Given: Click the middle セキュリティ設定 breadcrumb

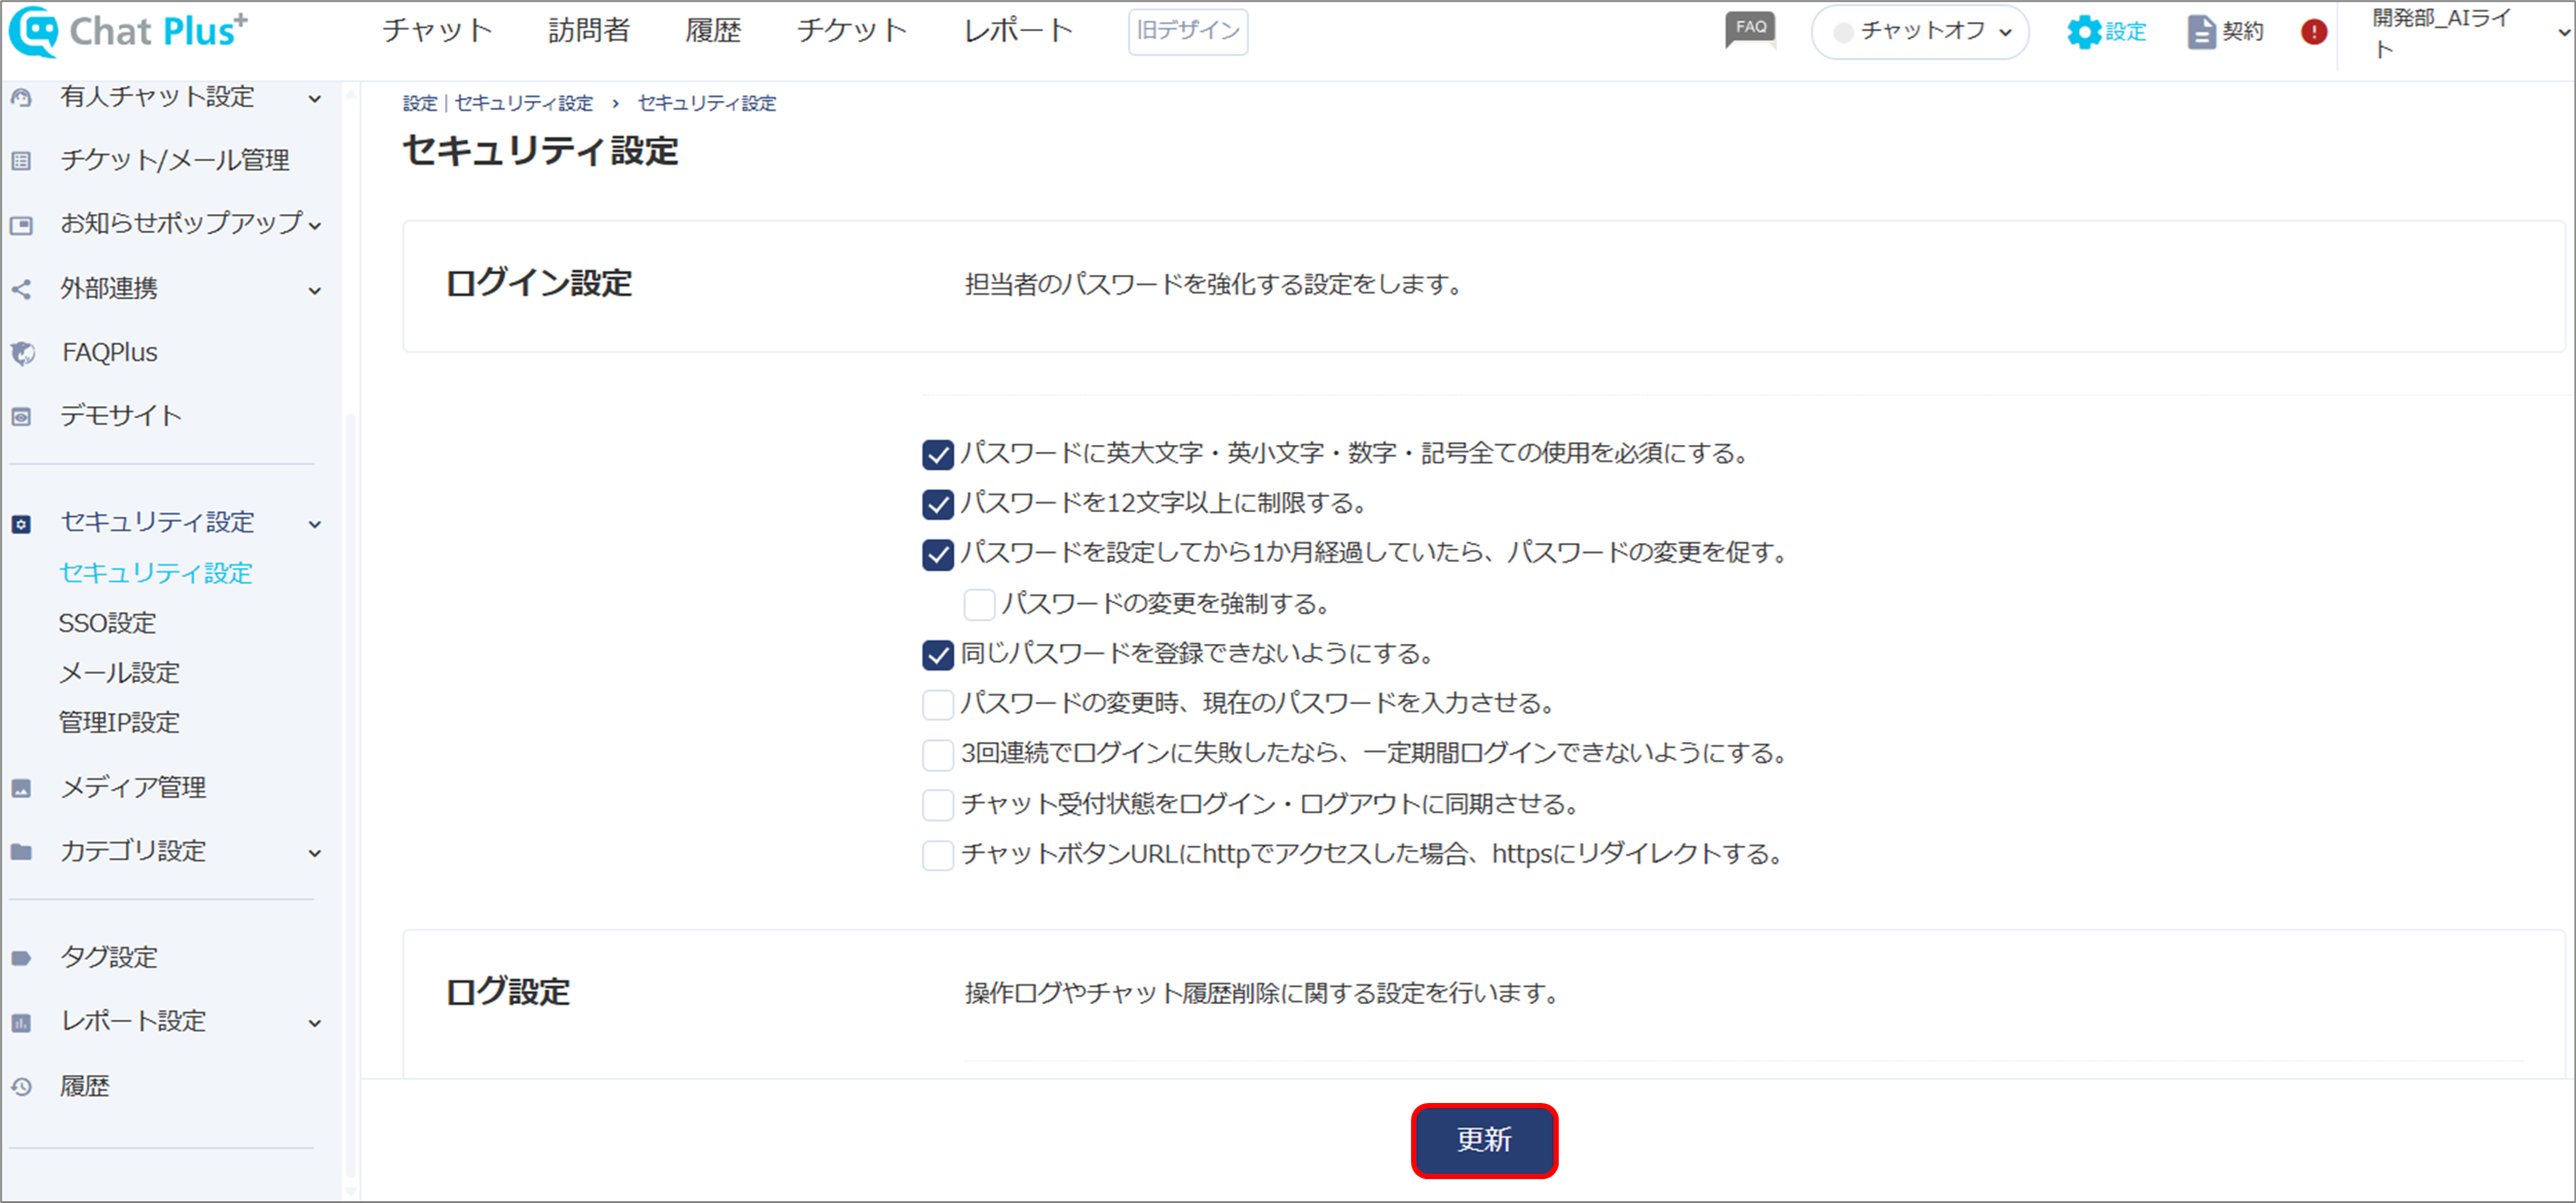Looking at the screenshot, I should [523, 103].
